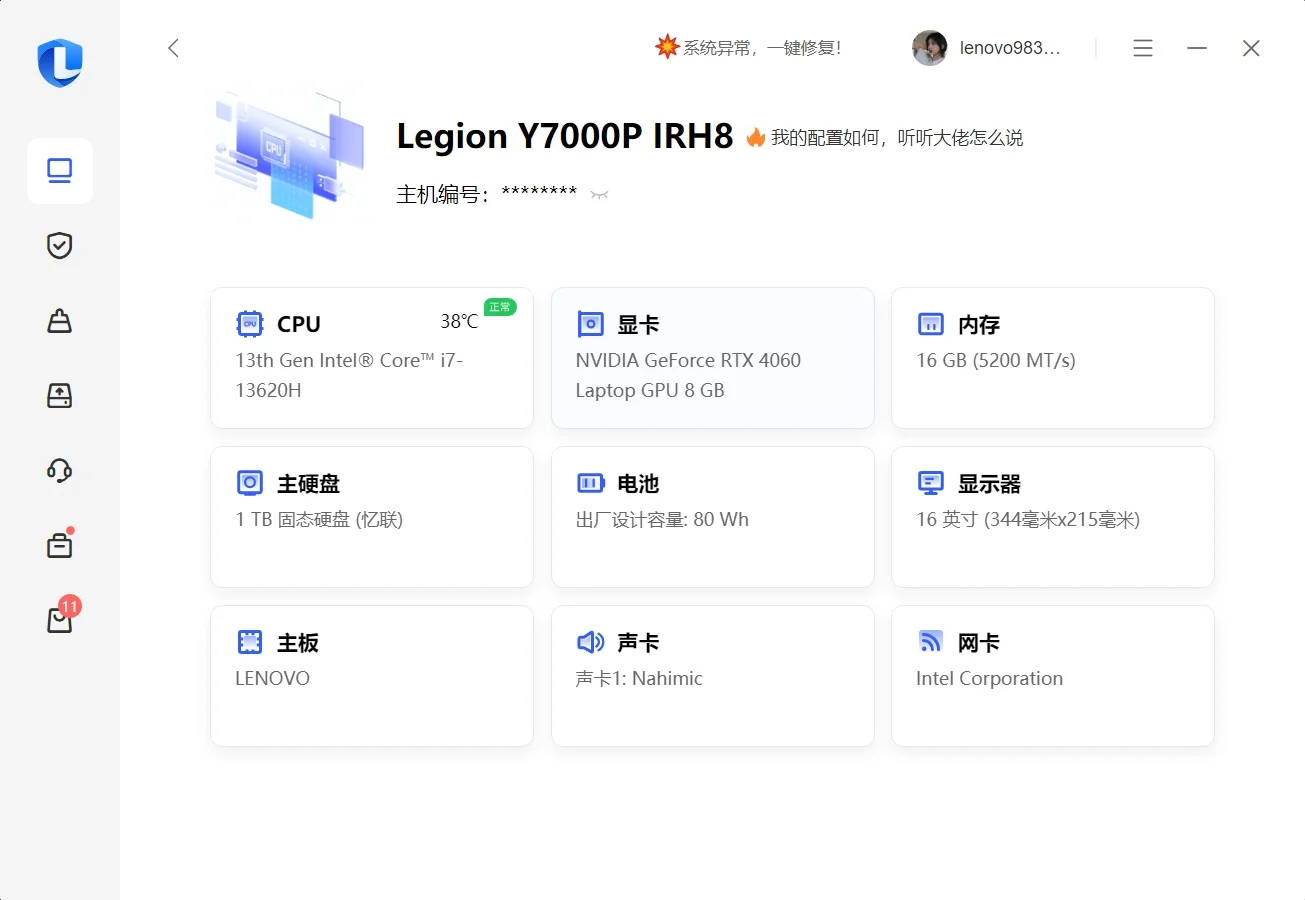Open the security shield icon in sidebar
This screenshot has width=1305, height=900.
[60, 246]
